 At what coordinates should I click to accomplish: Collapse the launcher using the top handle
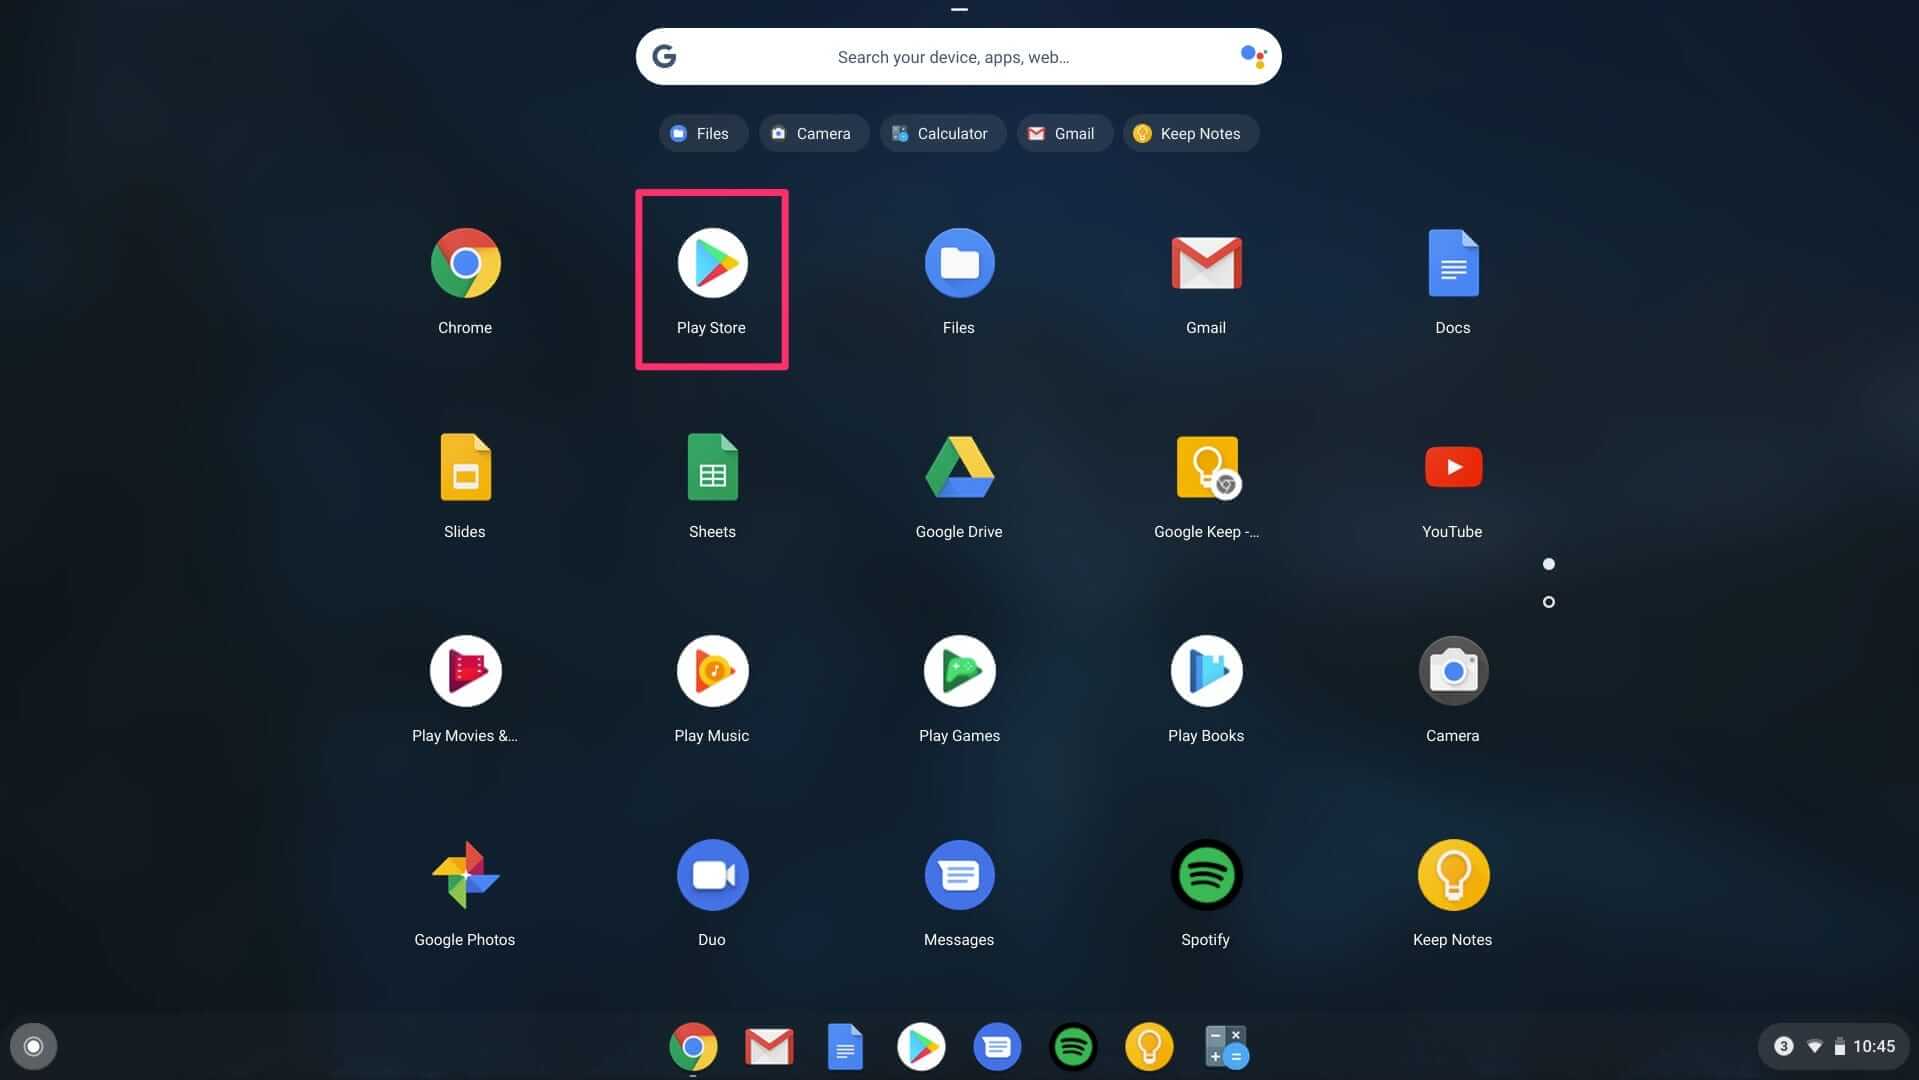pos(959,10)
